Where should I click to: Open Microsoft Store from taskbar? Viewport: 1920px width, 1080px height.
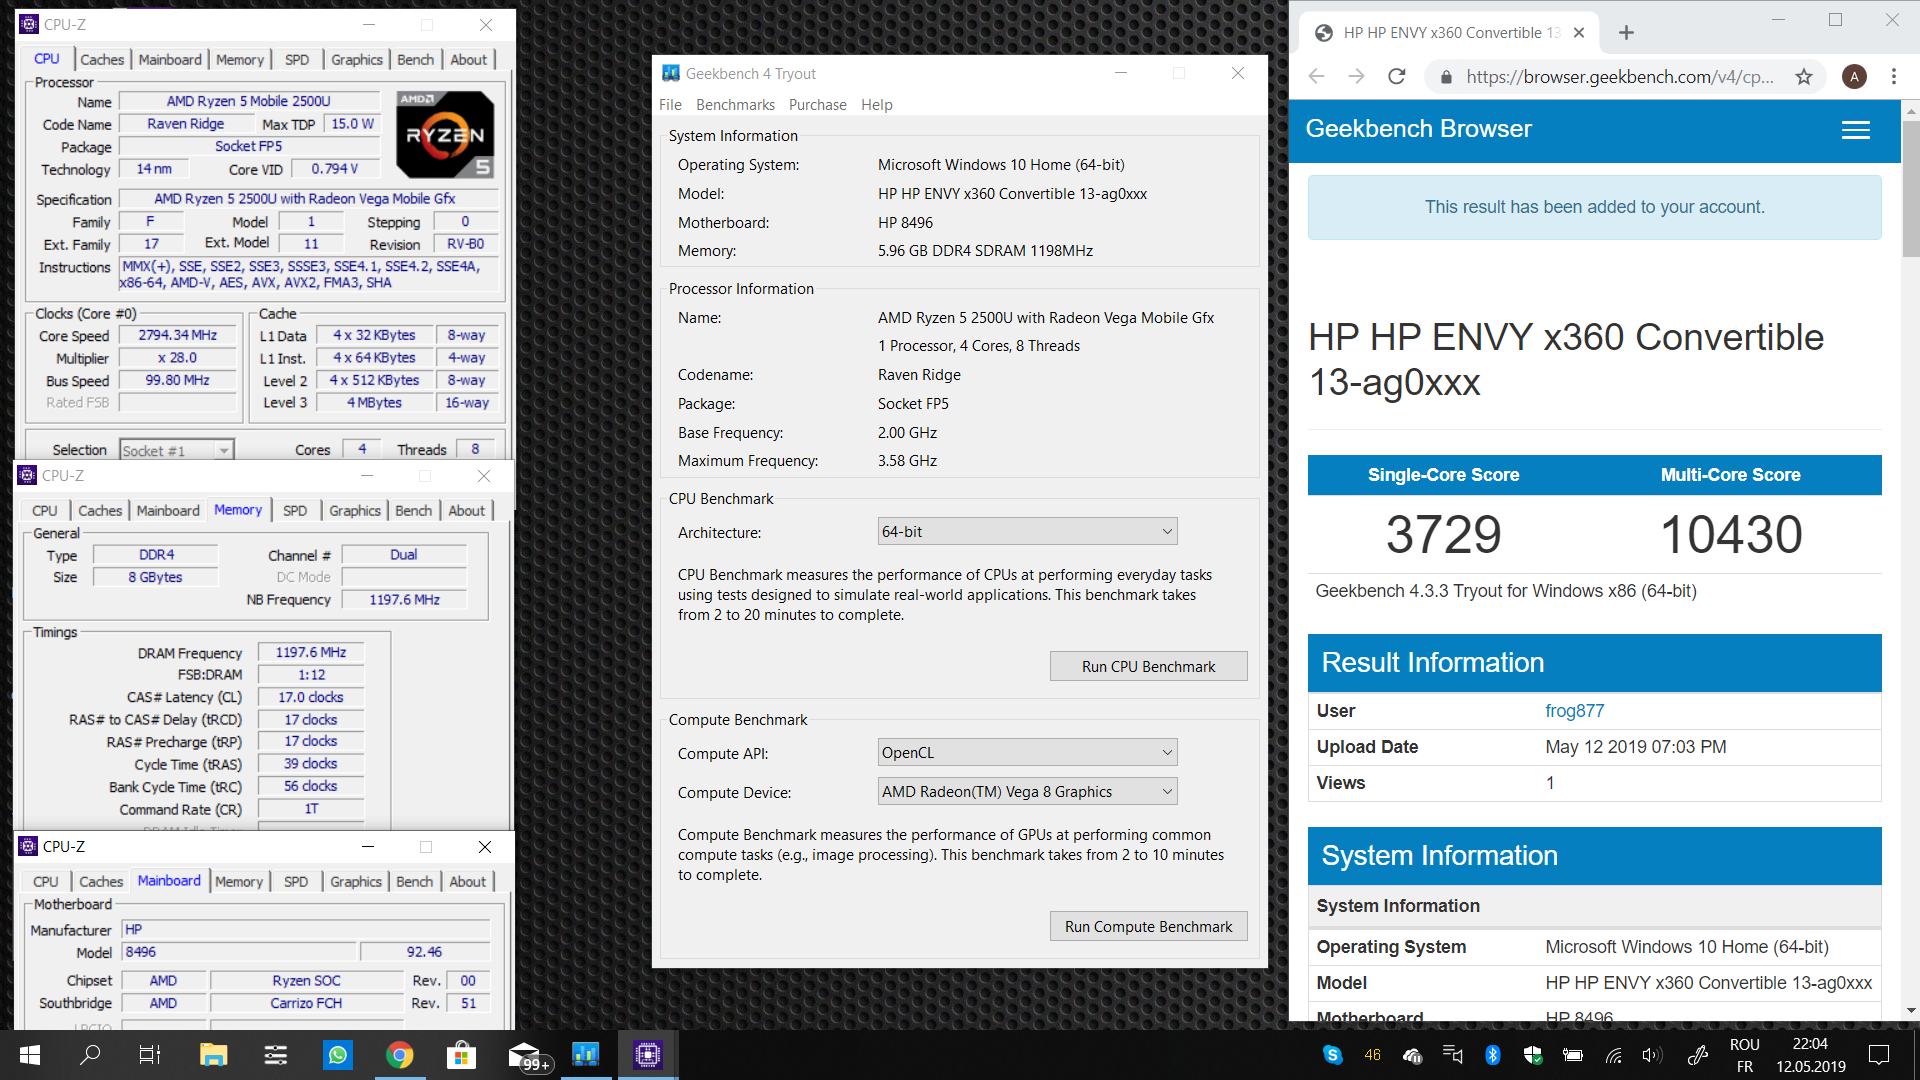click(x=461, y=1055)
